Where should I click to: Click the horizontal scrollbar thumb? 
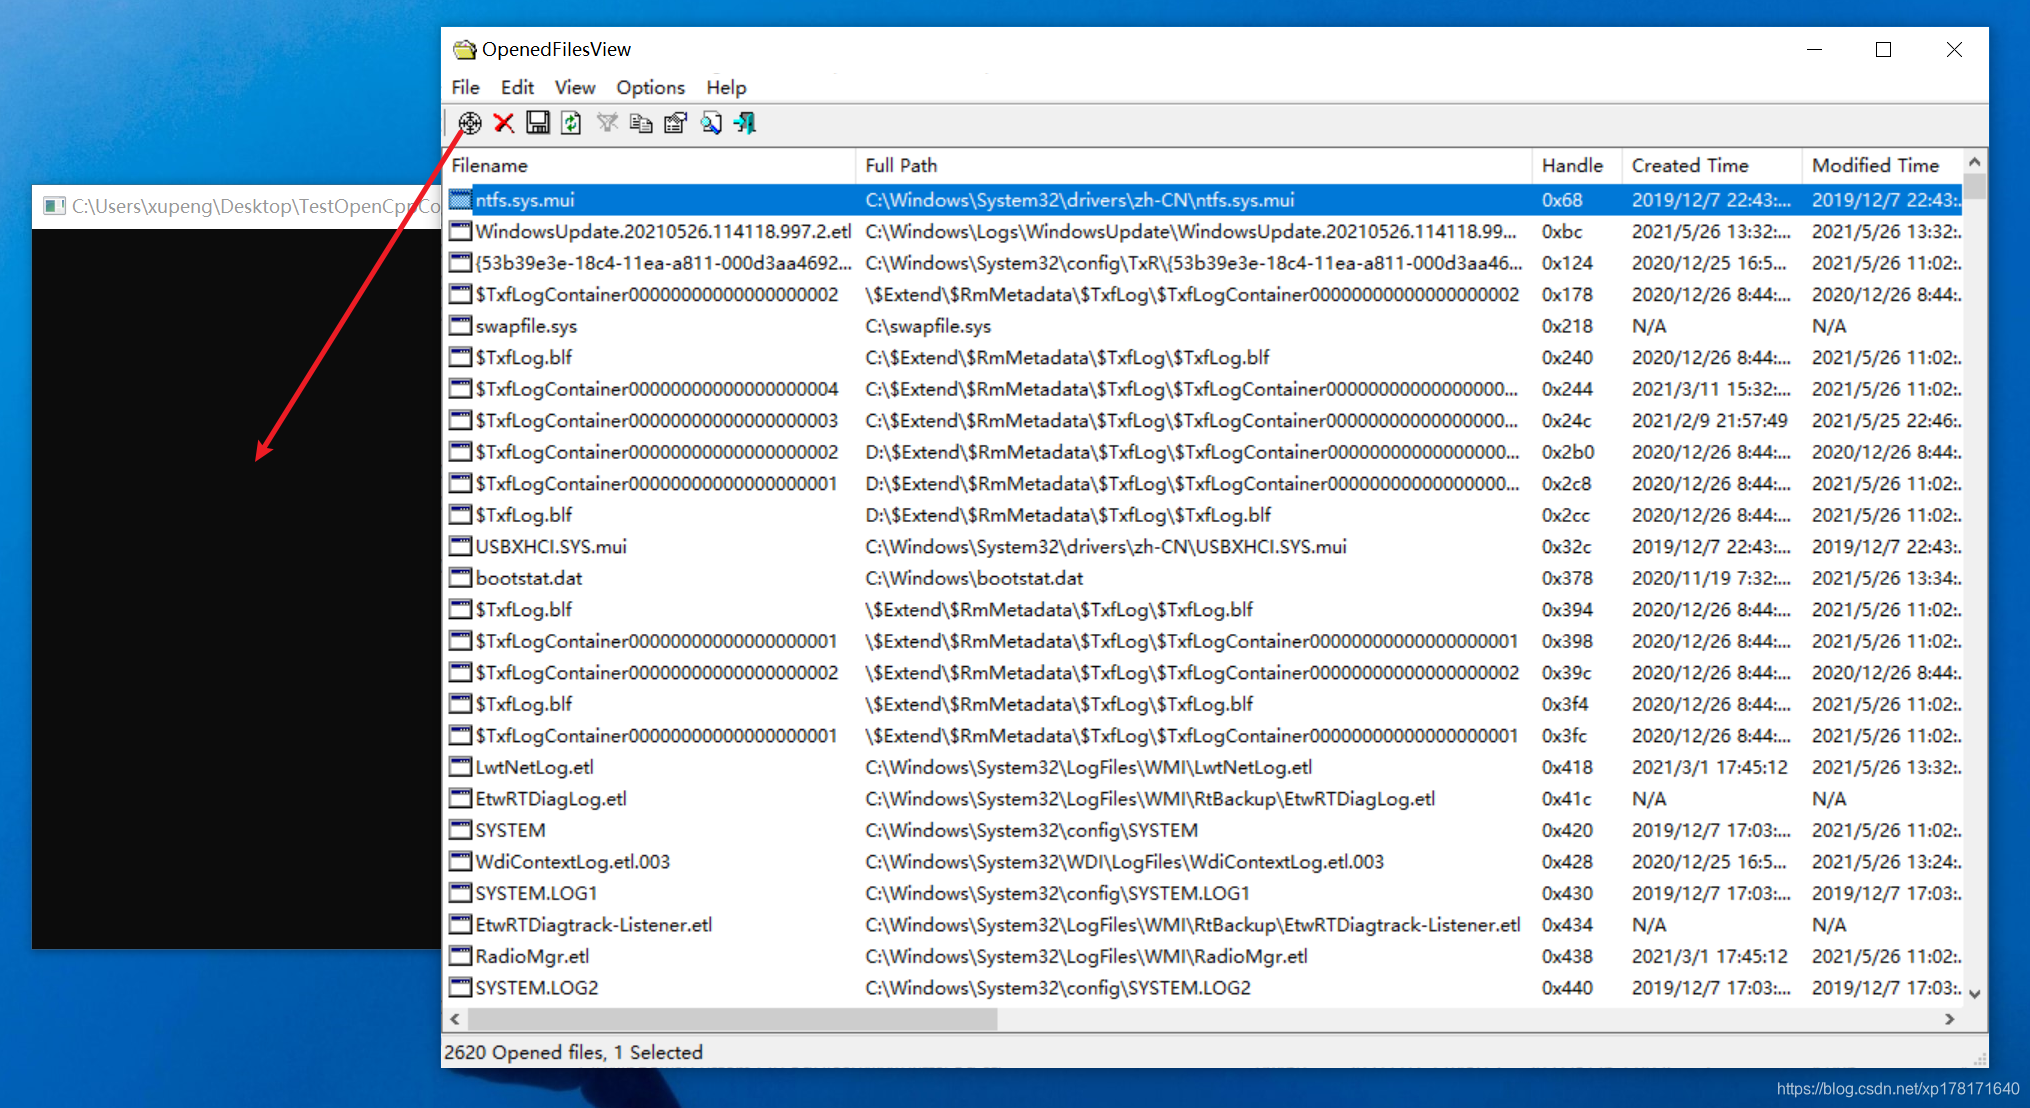(732, 1019)
